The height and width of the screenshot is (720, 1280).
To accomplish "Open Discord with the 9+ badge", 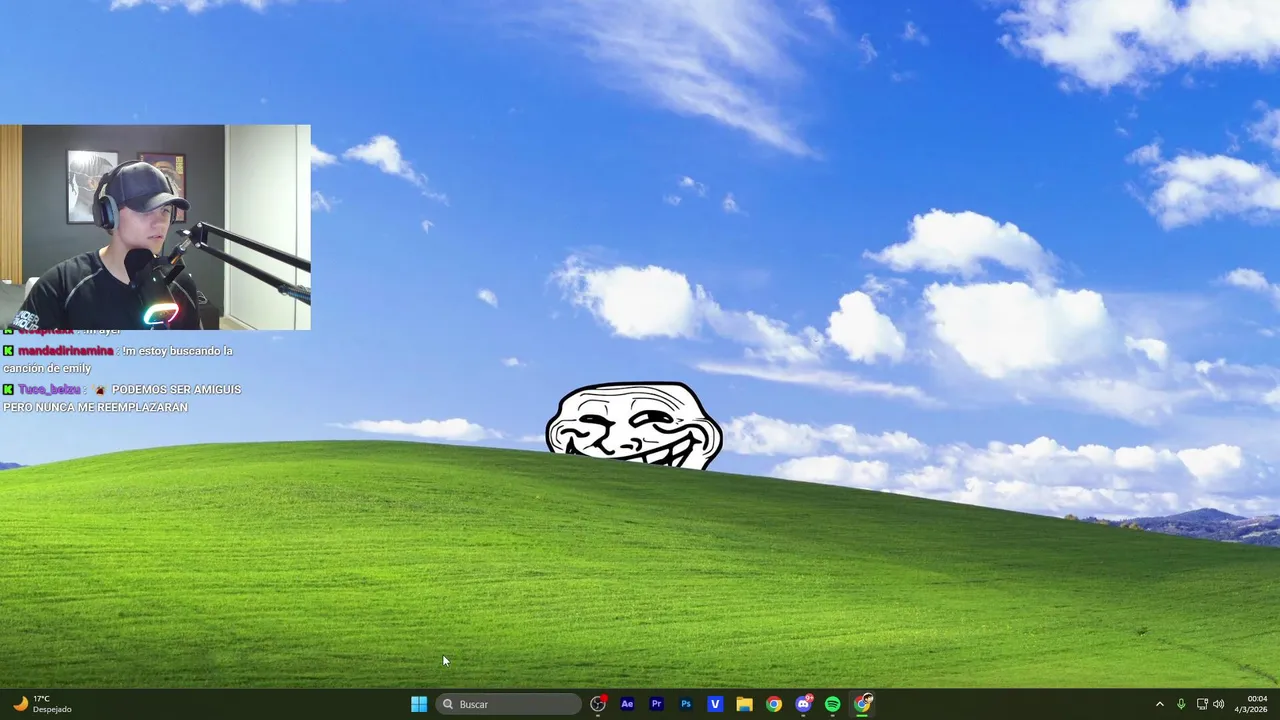I will [803, 704].
